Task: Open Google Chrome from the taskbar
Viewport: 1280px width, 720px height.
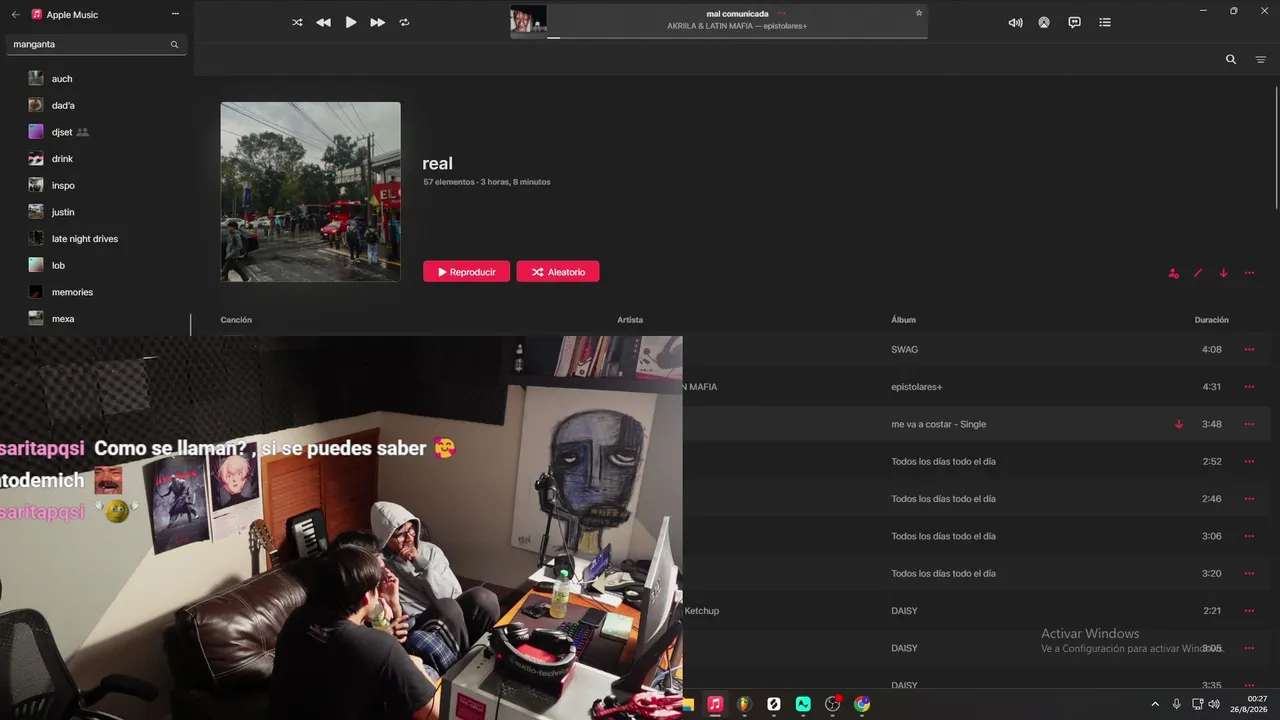Action: pyautogui.click(x=862, y=704)
